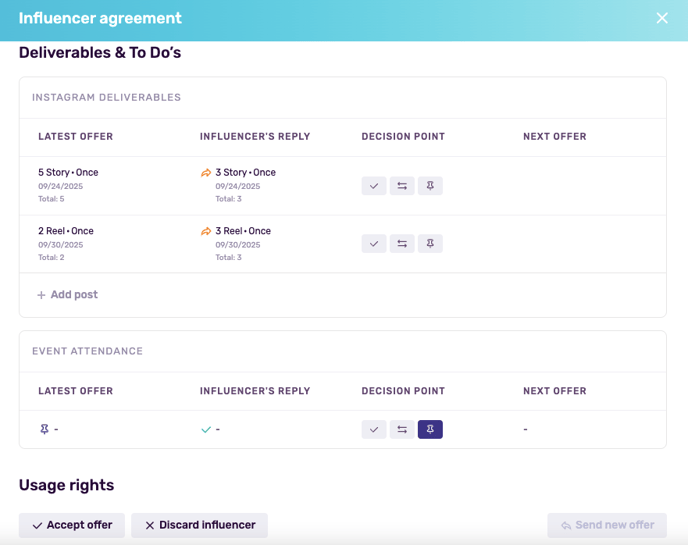Toggle the highlighted pin in Event Attendance
The width and height of the screenshot is (688, 545).
[430, 429]
